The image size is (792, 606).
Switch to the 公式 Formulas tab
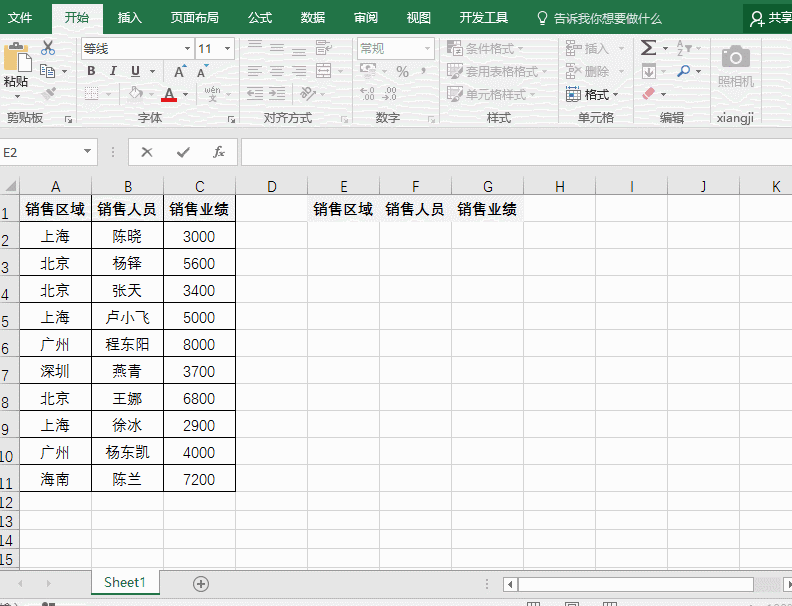tap(260, 18)
